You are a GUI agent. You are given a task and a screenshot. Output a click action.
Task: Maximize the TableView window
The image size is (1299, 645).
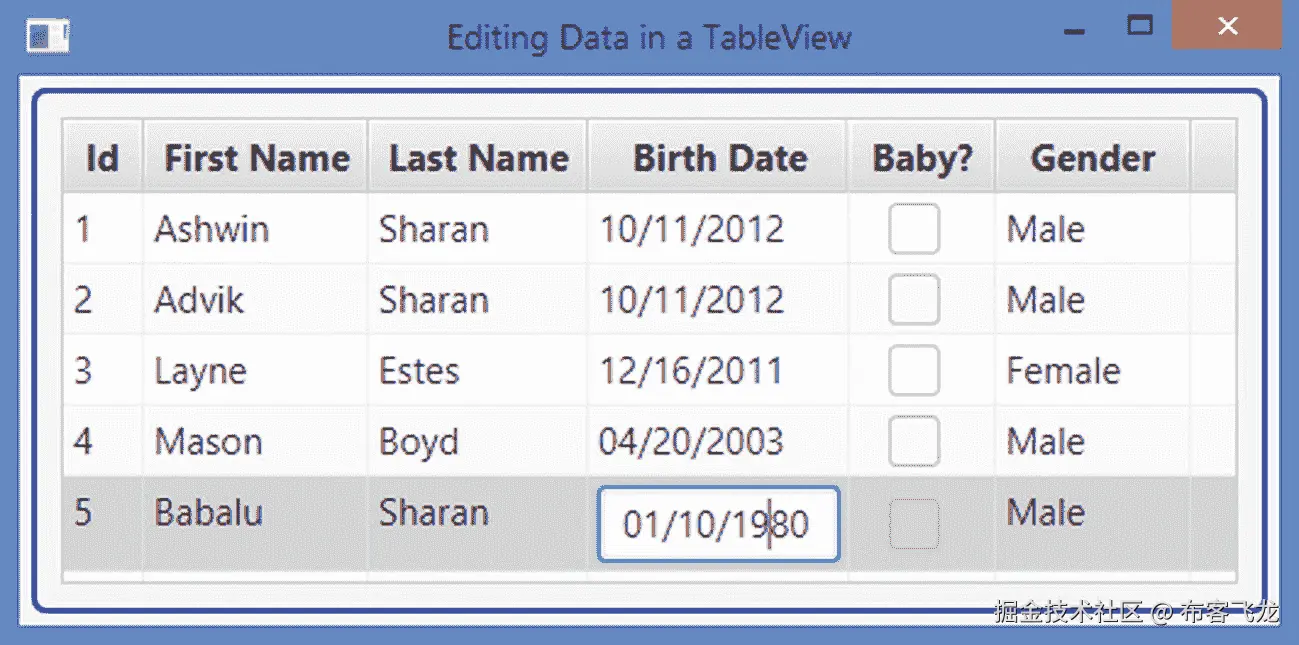[1139, 26]
